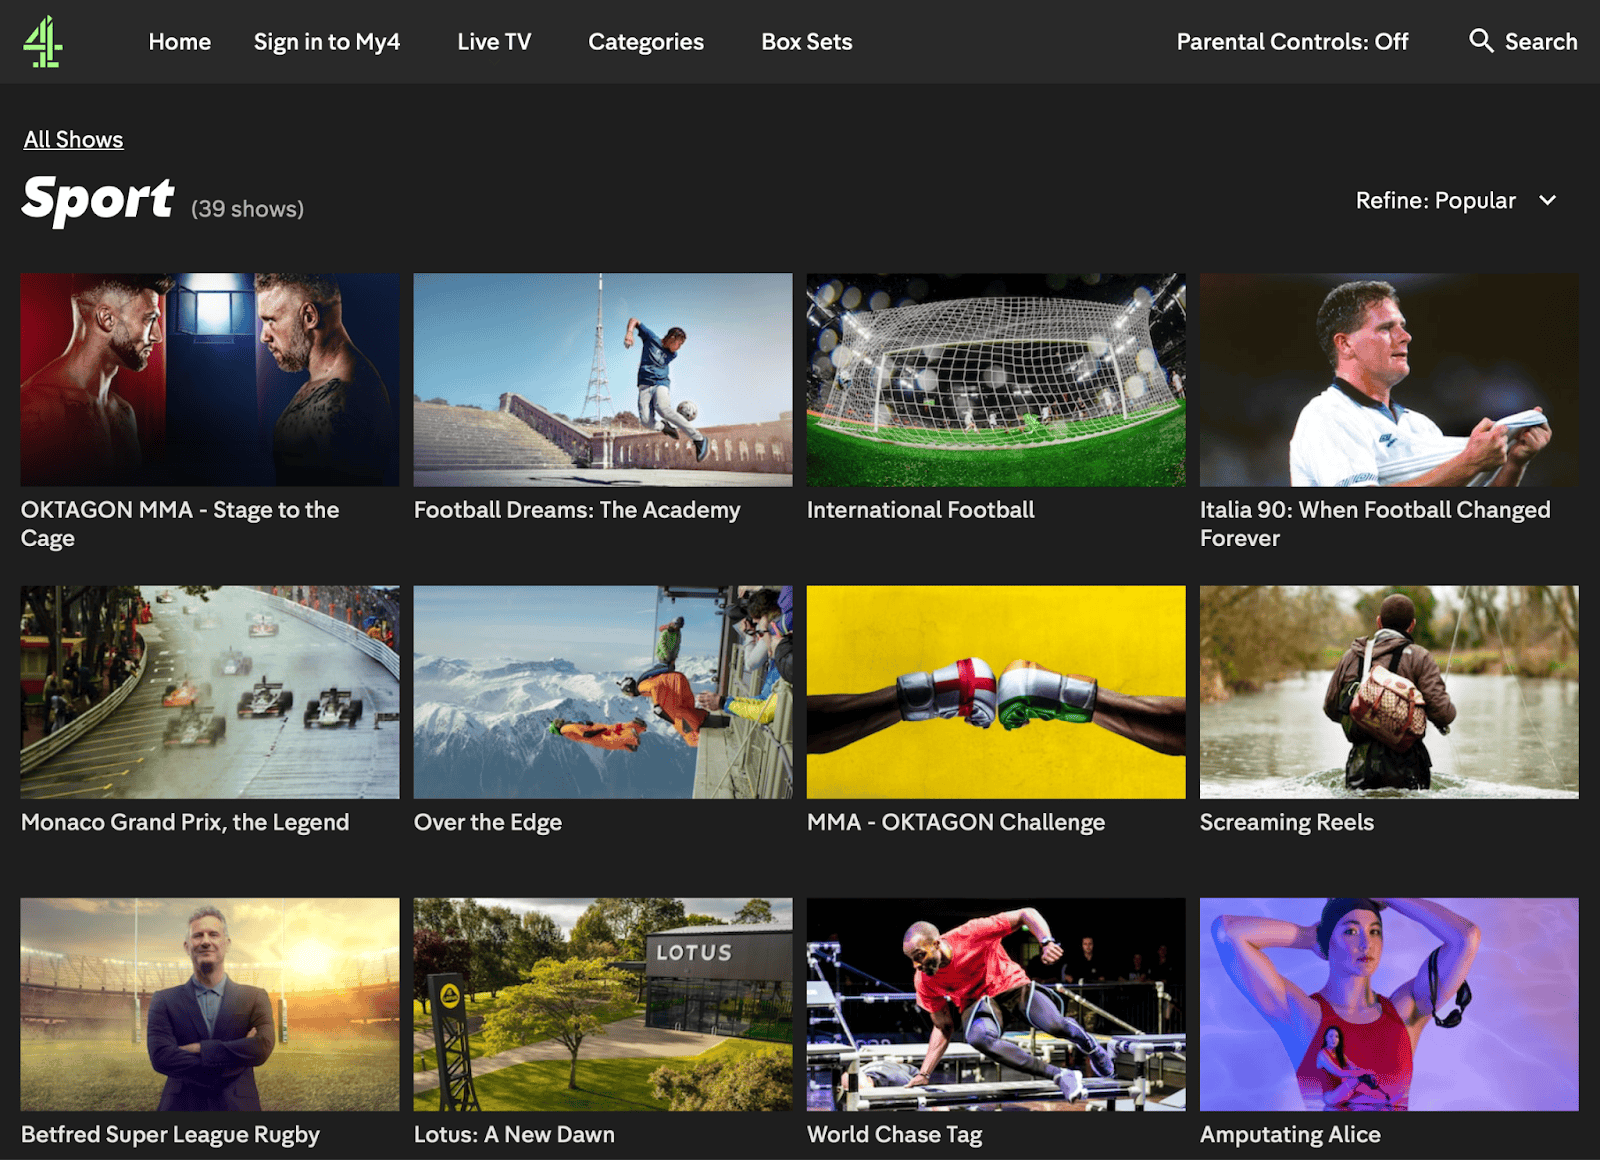The height and width of the screenshot is (1160, 1600).
Task: Return to All Shows
Action: click(x=73, y=139)
